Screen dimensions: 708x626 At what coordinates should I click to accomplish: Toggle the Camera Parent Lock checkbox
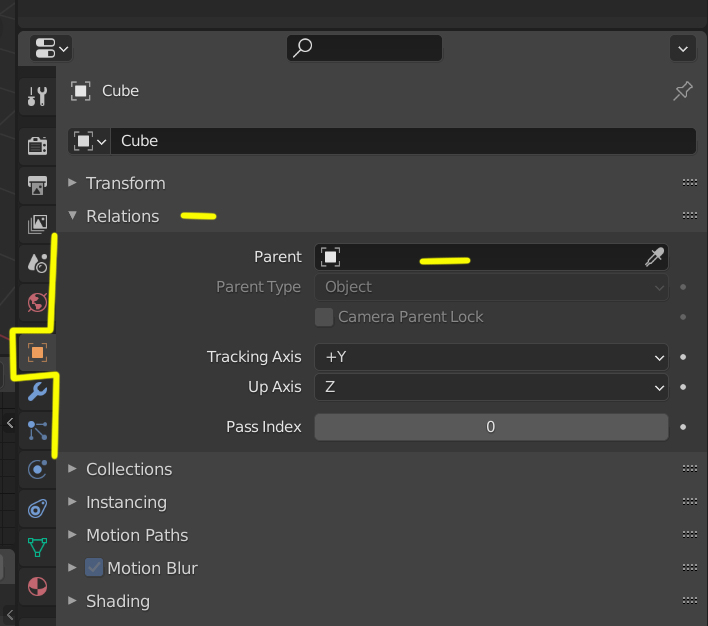(x=324, y=317)
